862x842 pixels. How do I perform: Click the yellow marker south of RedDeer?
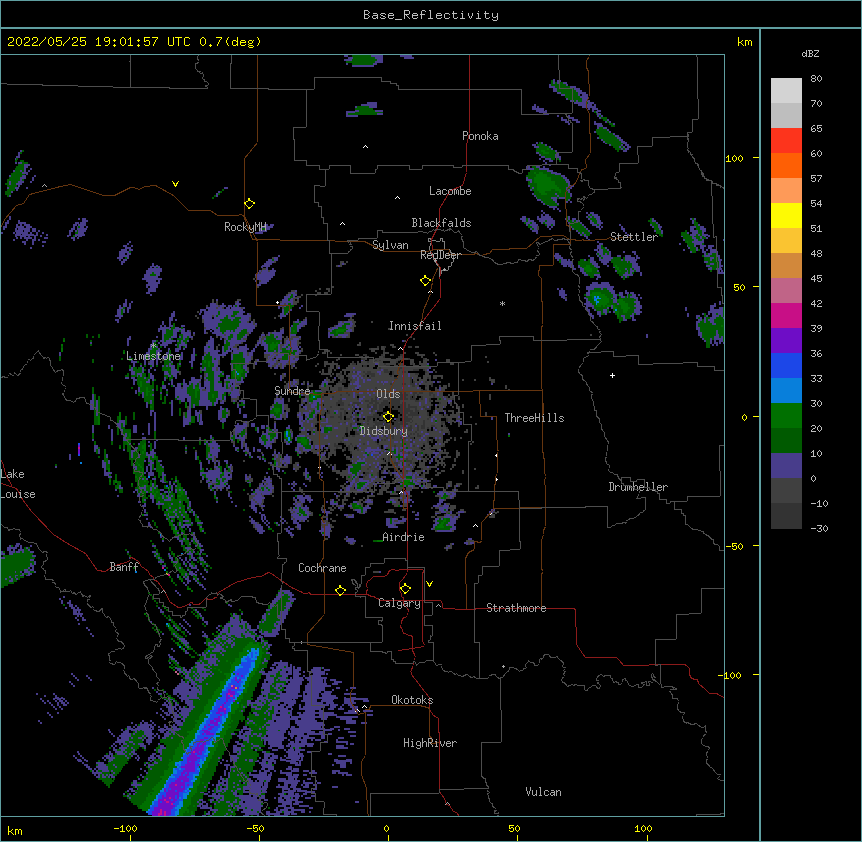coord(425,280)
